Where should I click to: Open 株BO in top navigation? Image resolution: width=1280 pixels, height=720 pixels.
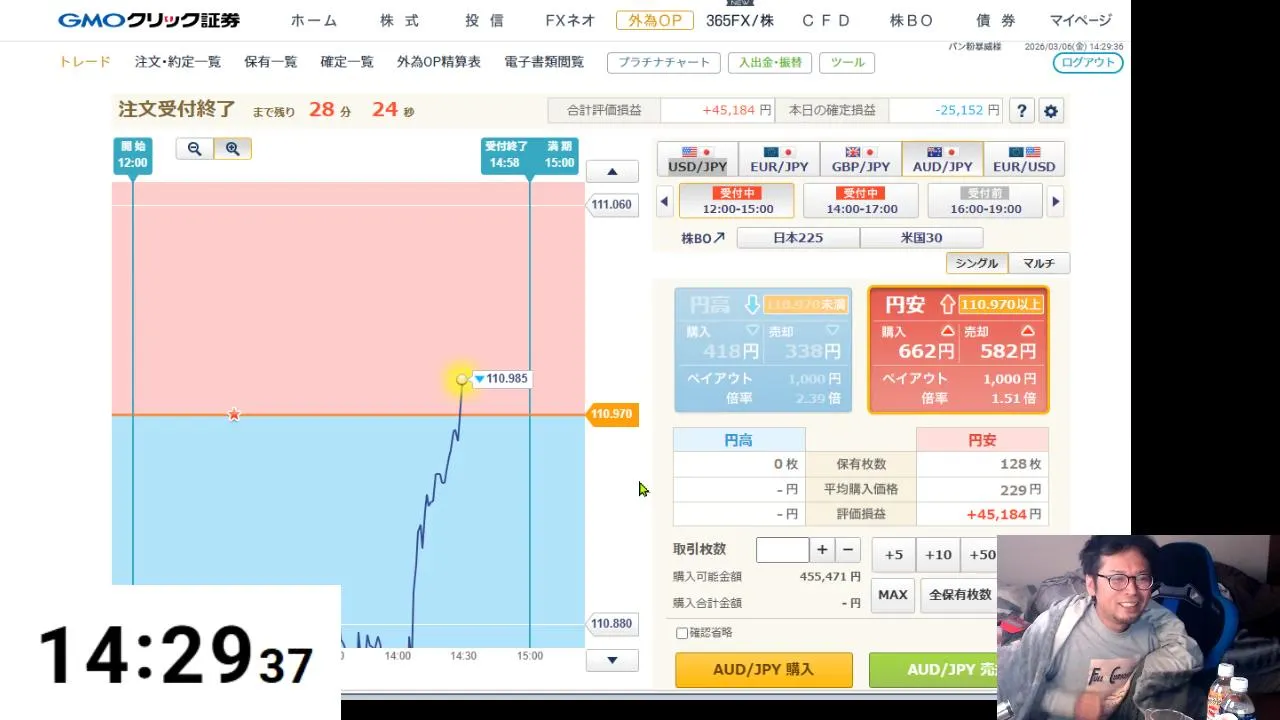pyautogui.click(x=911, y=20)
